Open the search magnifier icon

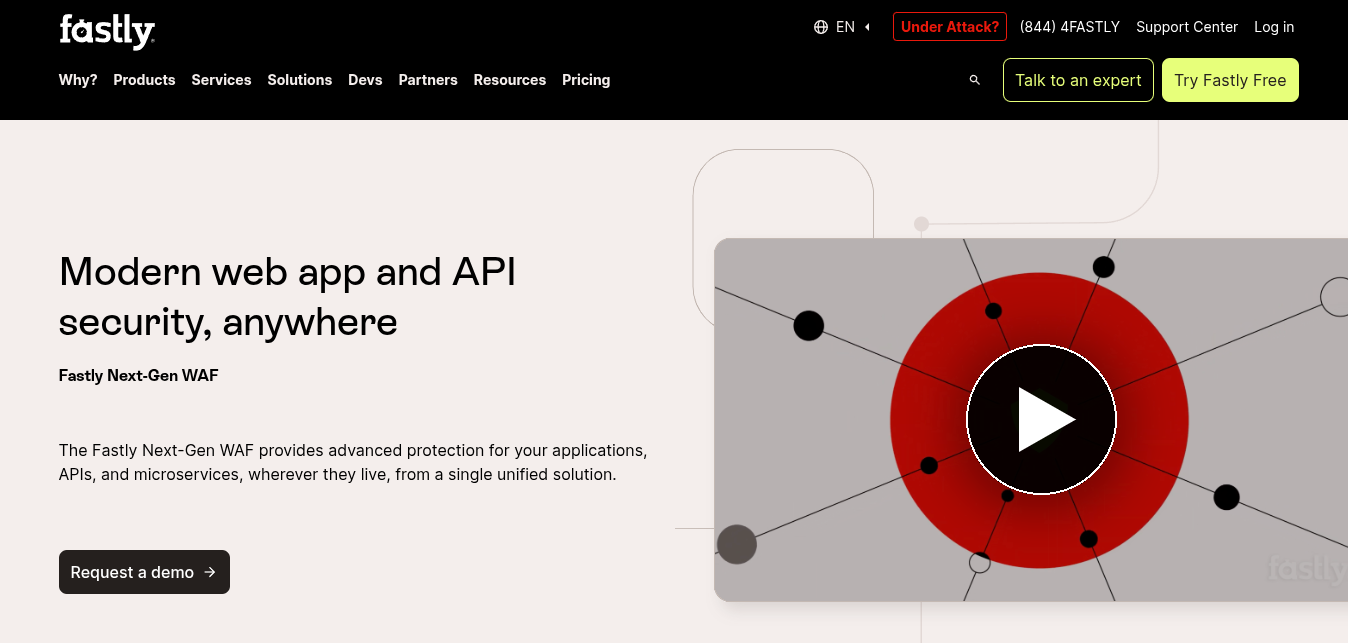pyautogui.click(x=975, y=80)
